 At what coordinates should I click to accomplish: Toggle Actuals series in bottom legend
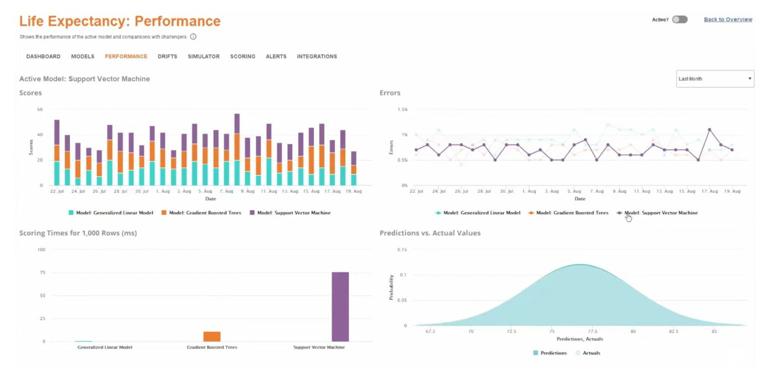point(587,353)
